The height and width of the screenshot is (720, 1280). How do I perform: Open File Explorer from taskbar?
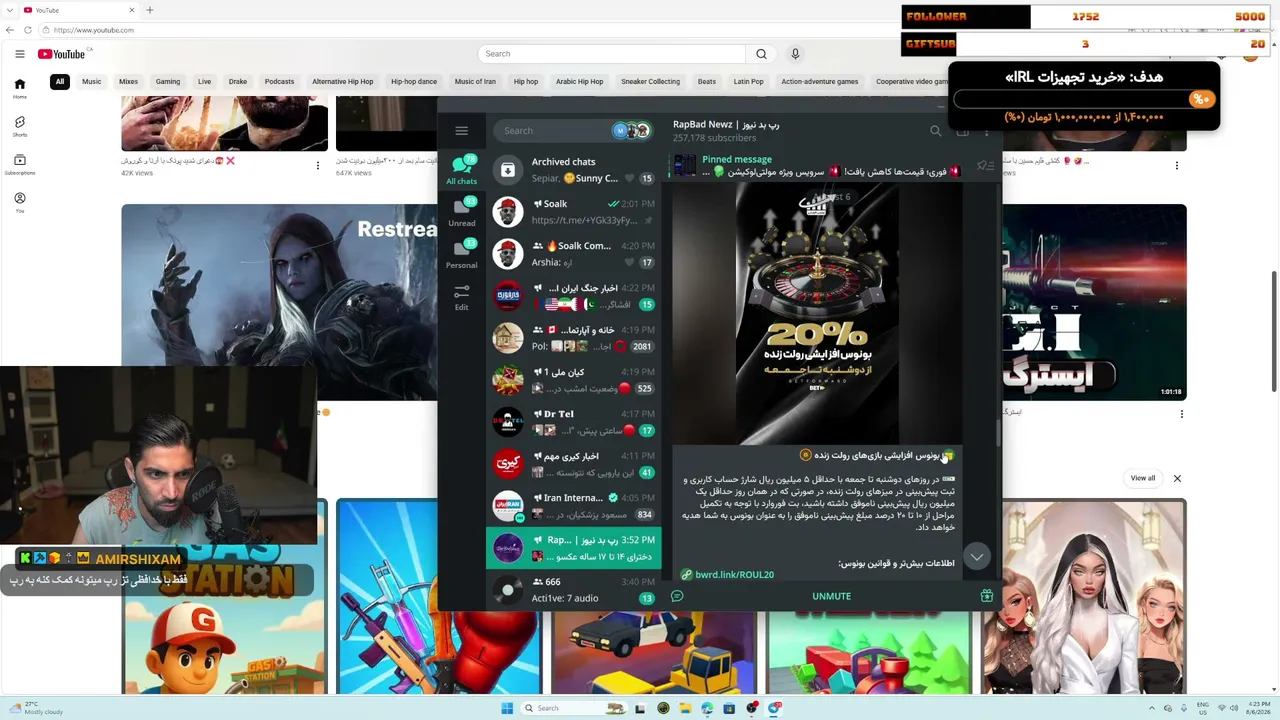pyautogui.click(x=685, y=708)
